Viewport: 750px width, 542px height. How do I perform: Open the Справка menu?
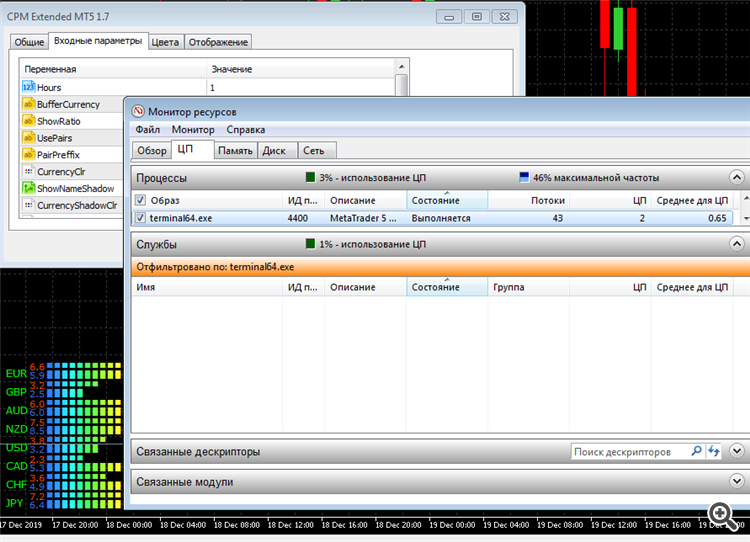[246, 130]
